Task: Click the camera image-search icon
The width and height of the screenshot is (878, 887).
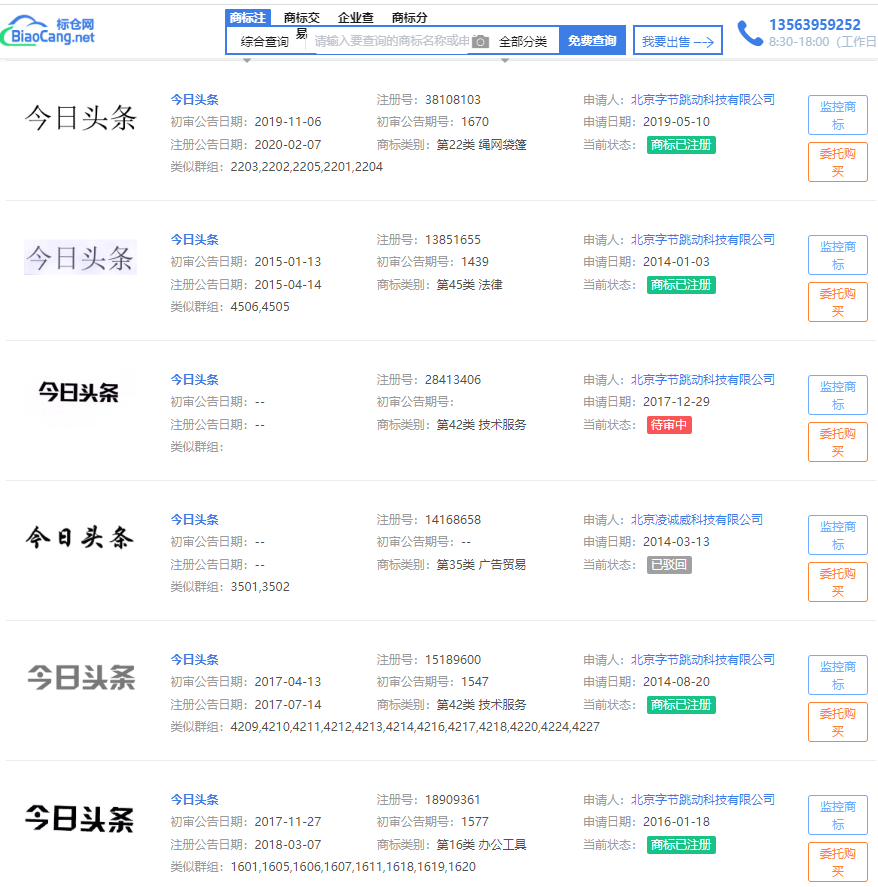Action: (480, 41)
